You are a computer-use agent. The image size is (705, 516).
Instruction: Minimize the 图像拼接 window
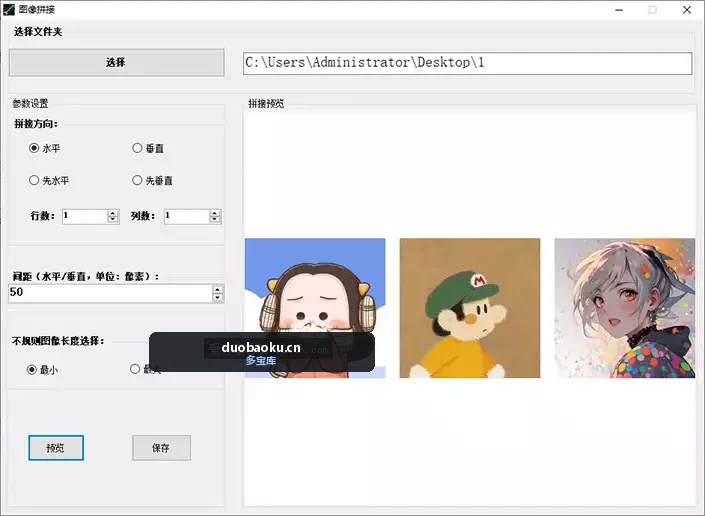pos(619,10)
